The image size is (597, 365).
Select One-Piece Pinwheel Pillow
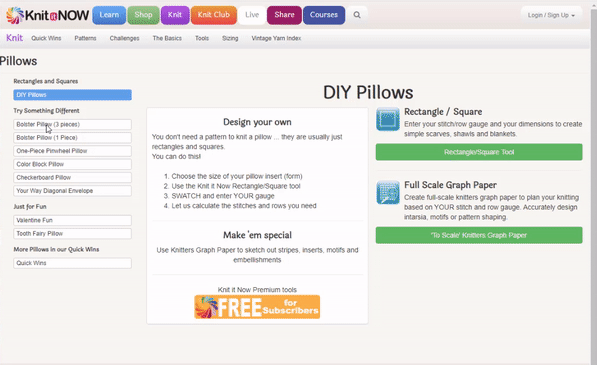[x=72, y=151]
